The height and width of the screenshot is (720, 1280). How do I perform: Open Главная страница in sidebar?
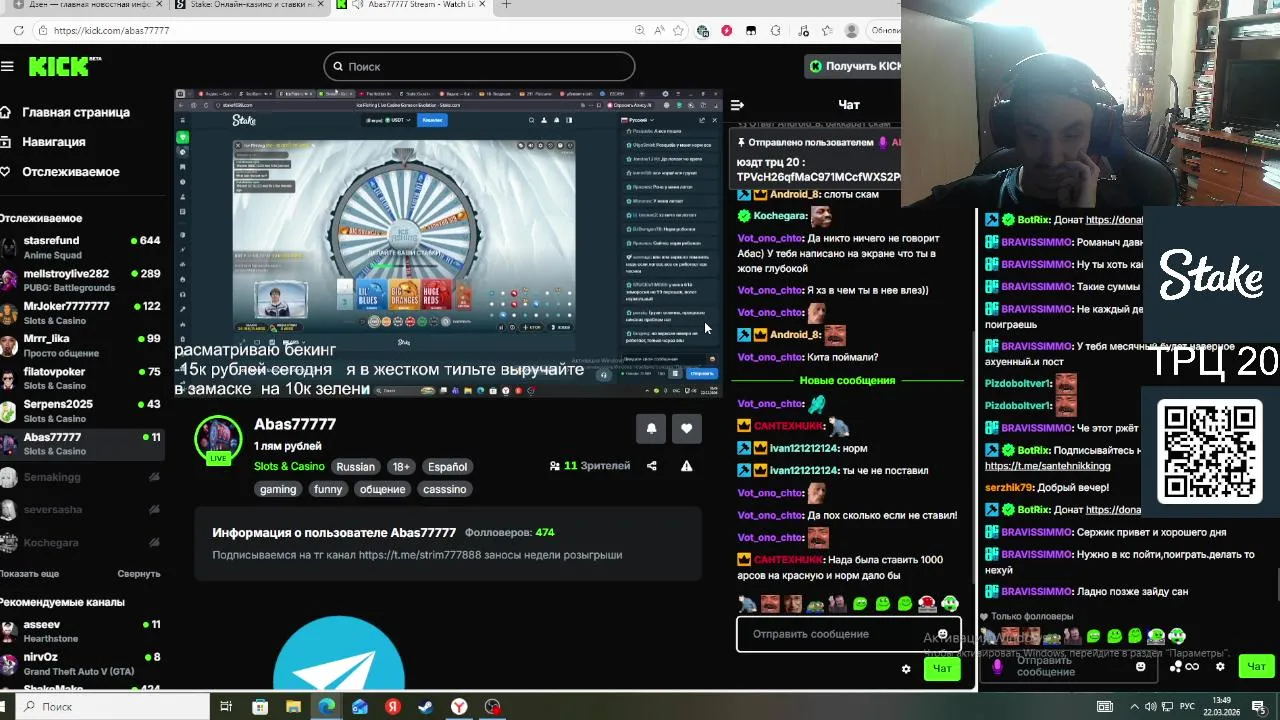(65, 112)
